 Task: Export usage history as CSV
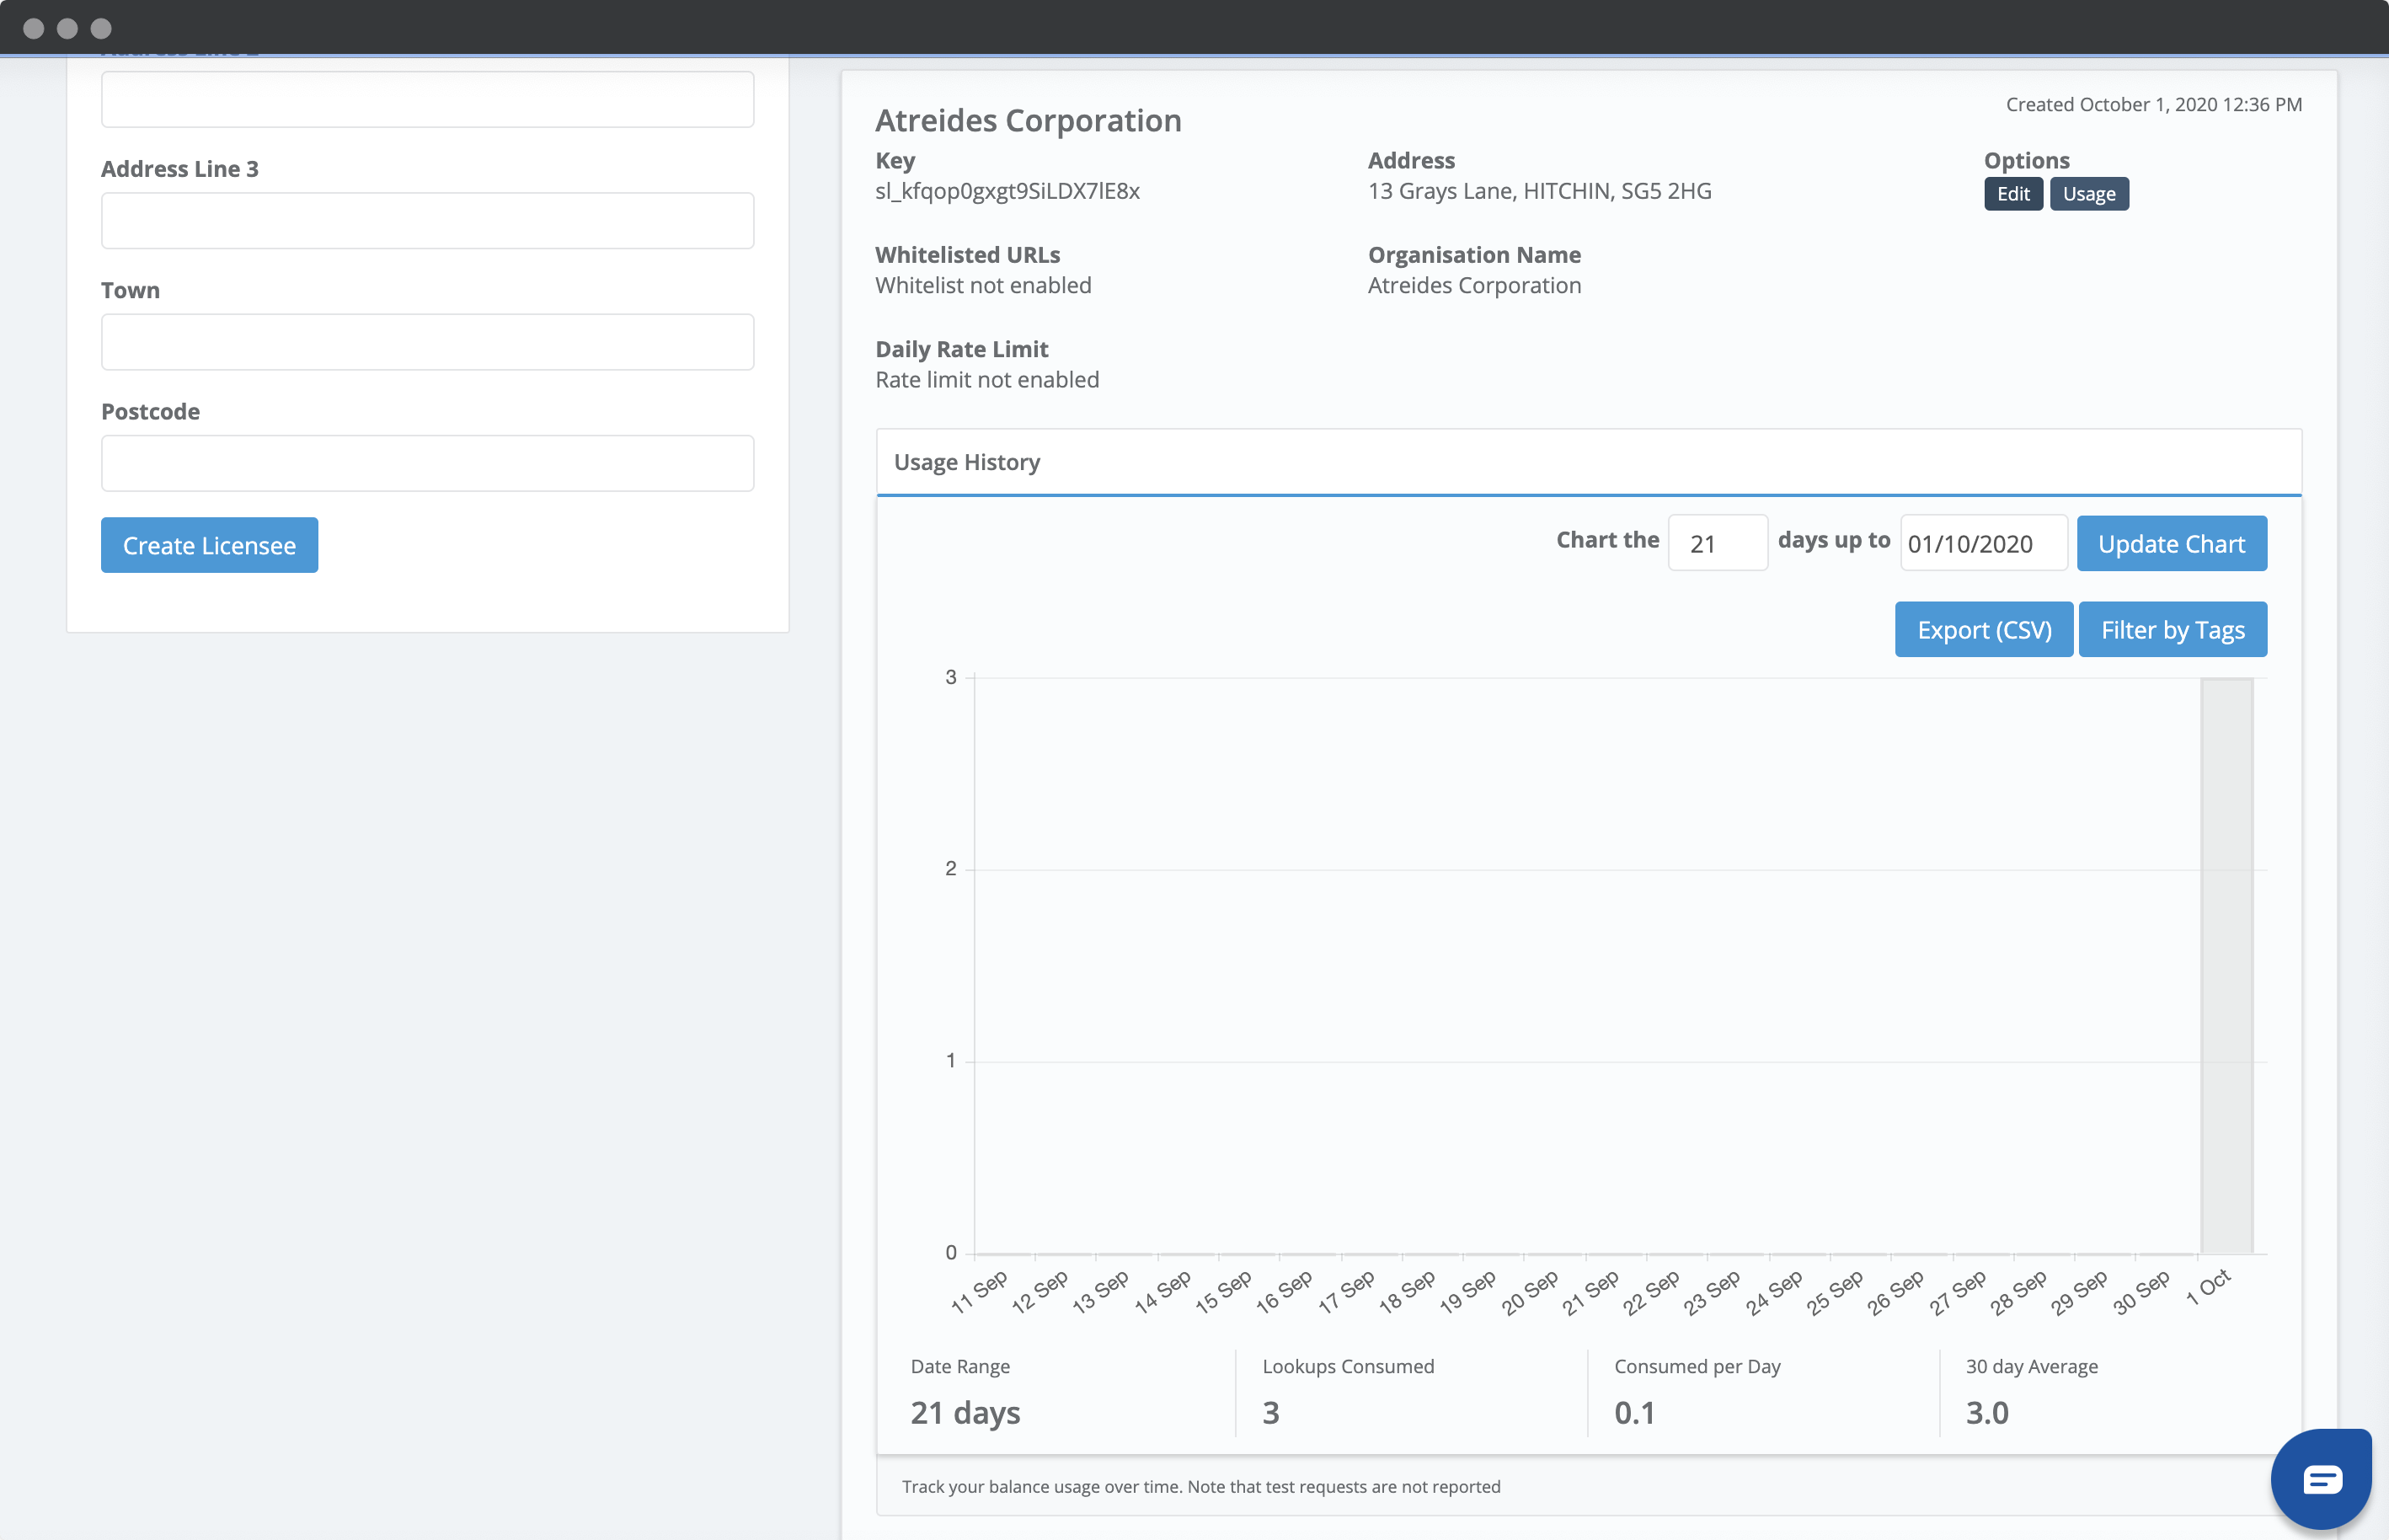[x=1984, y=629]
